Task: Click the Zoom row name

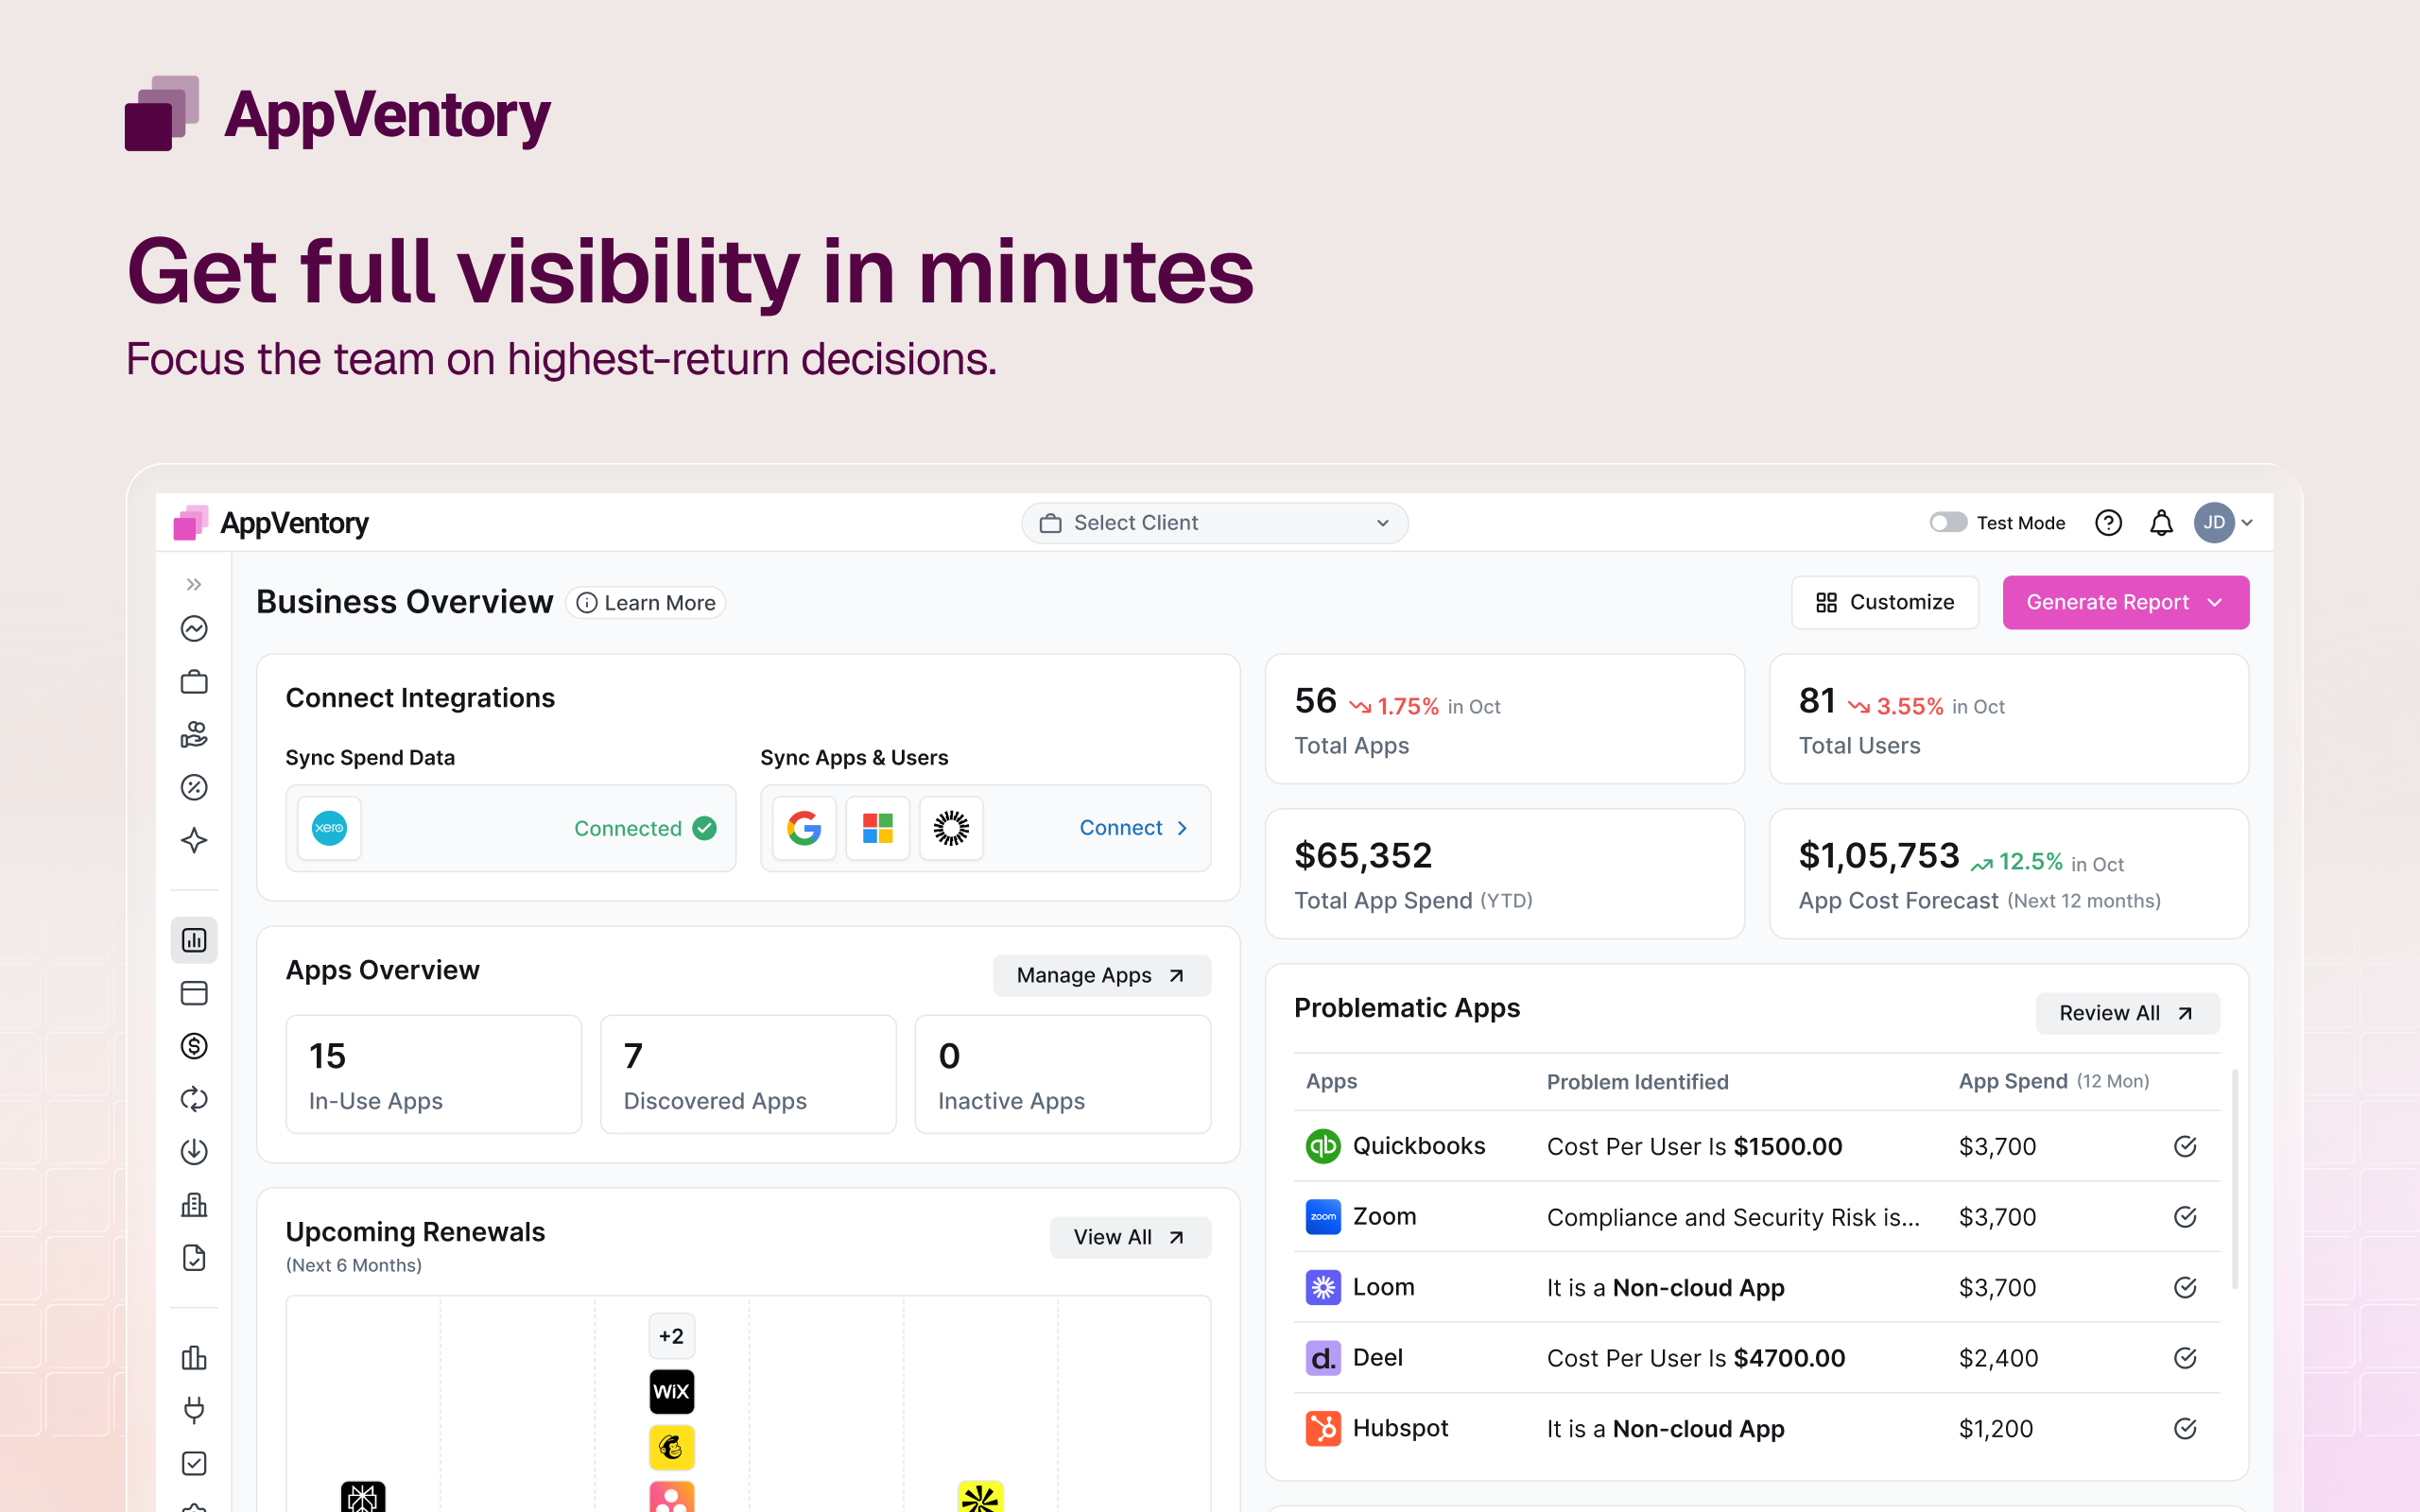Action: (x=1384, y=1217)
